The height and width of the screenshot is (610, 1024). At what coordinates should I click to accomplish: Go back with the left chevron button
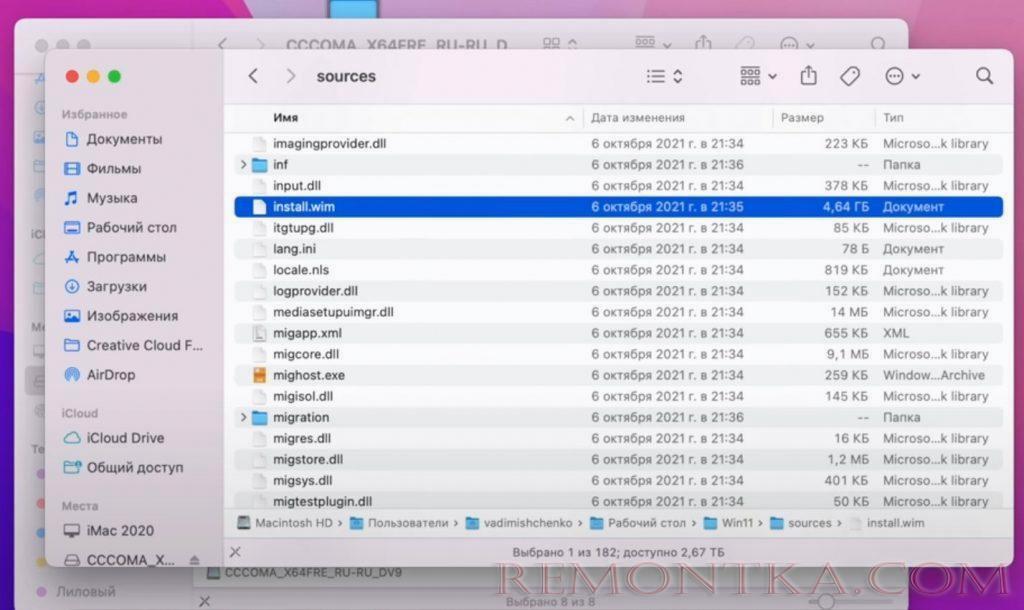(x=253, y=76)
